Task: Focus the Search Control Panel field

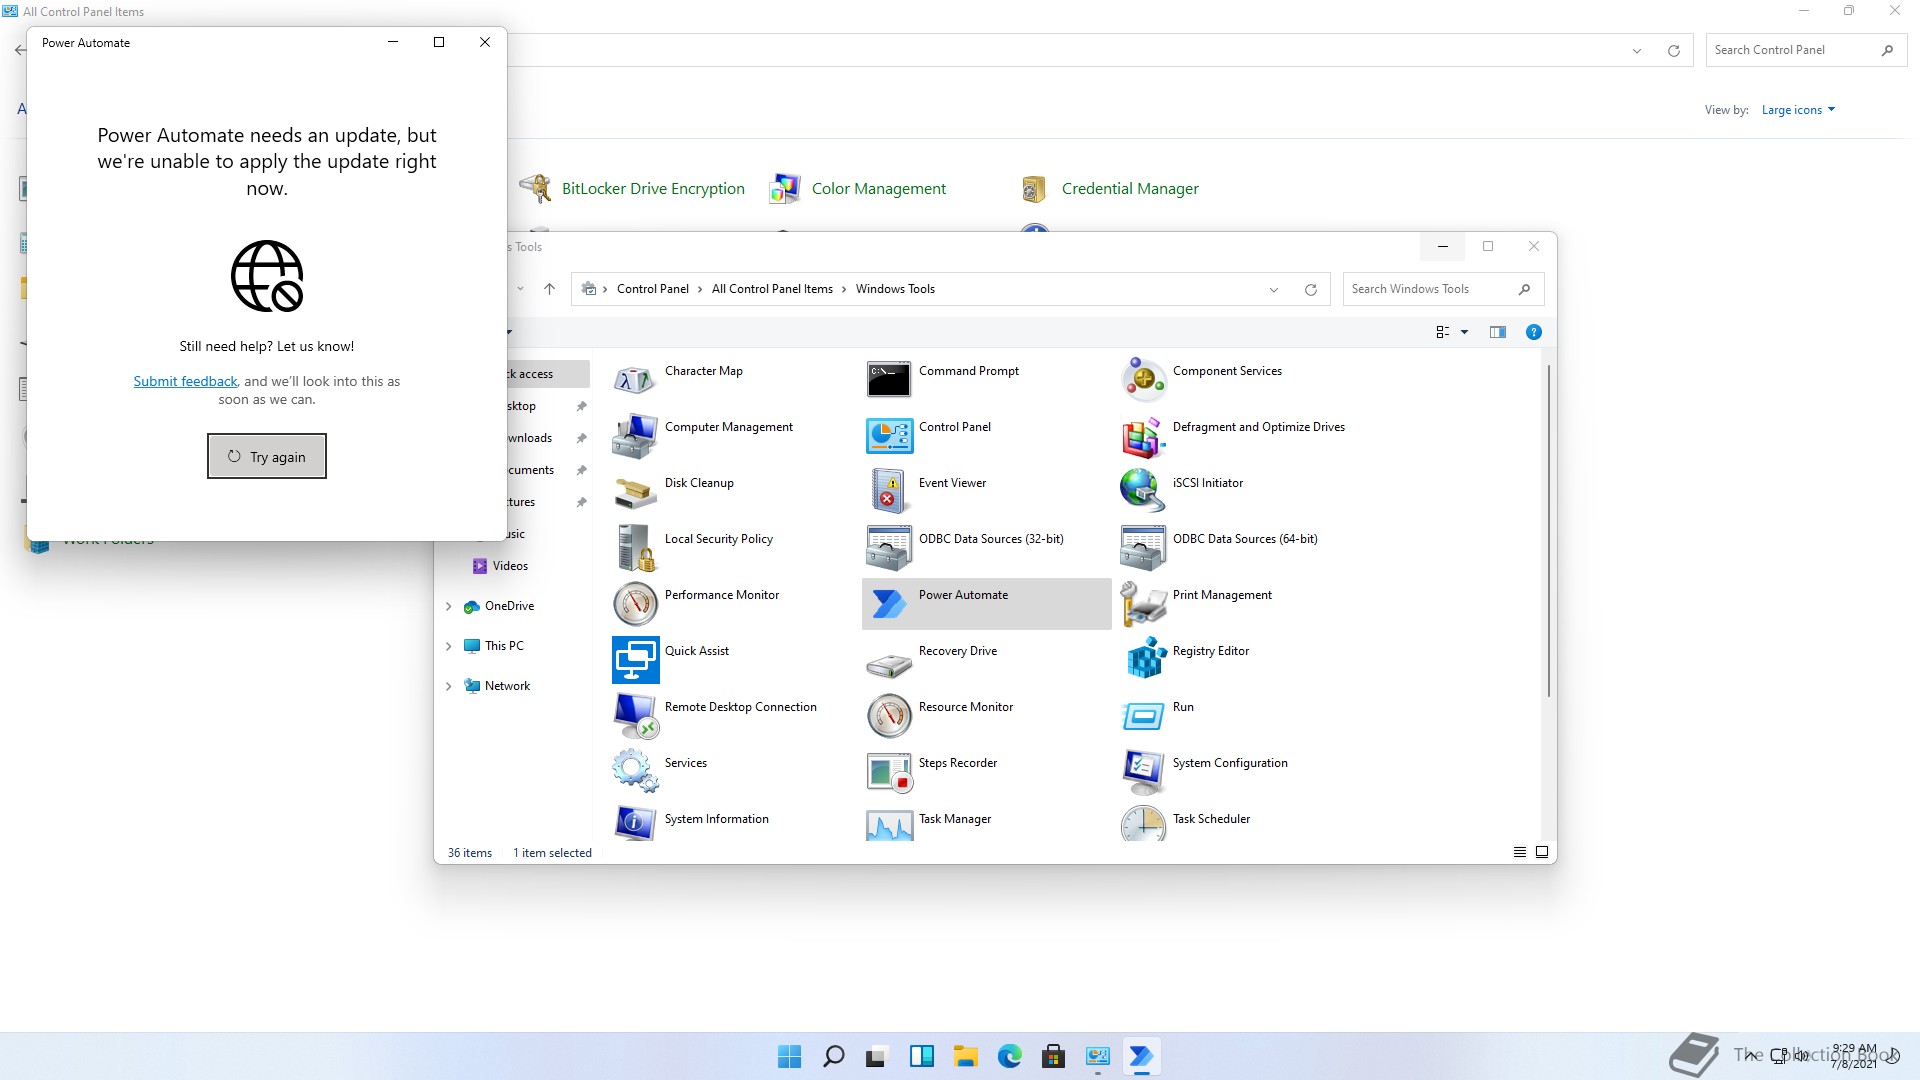Action: 1806,50
